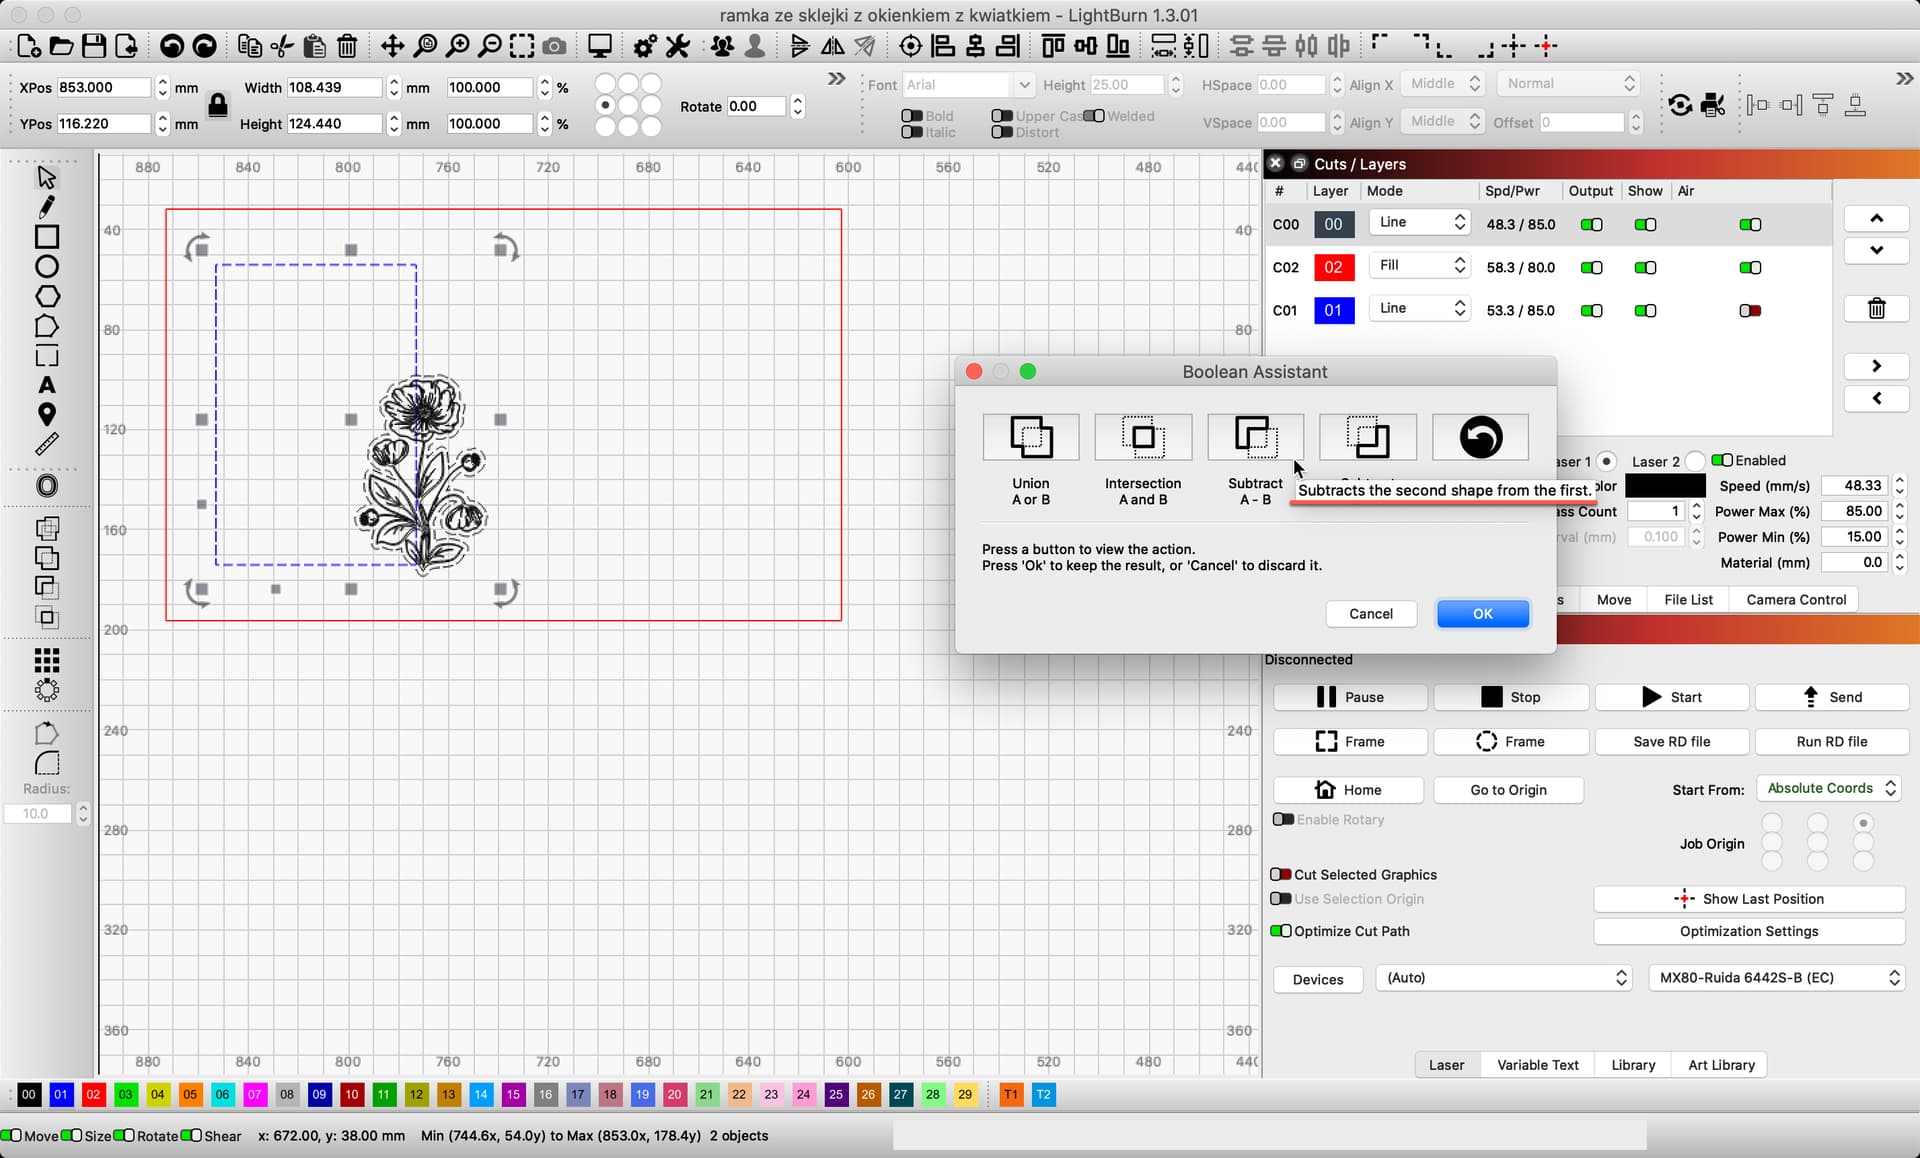The width and height of the screenshot is (1920, 1158).
Task: Select the Create Text tool
Action: 46,385
